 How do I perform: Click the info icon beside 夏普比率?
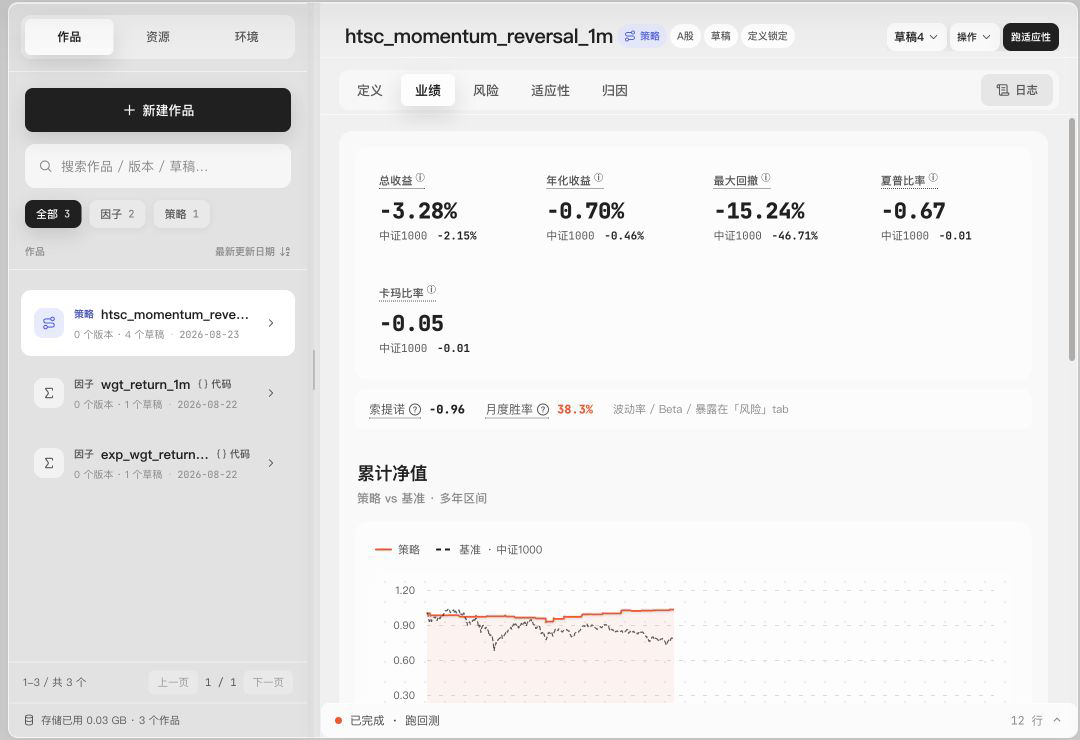[x=933, y=178]
